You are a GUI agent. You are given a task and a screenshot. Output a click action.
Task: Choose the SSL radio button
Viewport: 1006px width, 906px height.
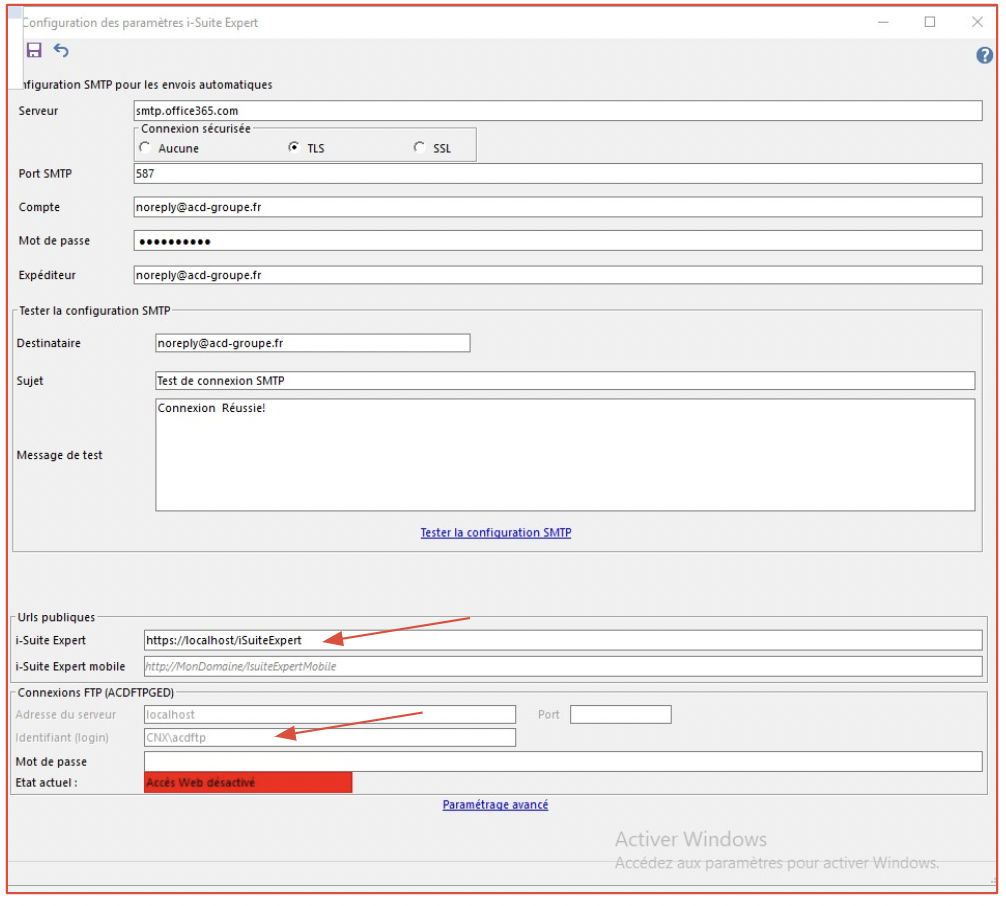click(419, 148)
